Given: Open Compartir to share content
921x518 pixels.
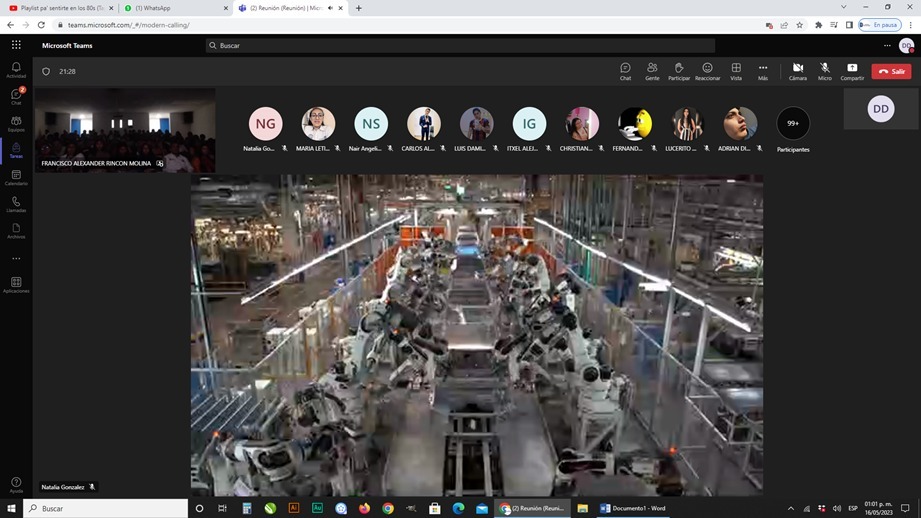Looking at the screenshot, I should point(852,71).
